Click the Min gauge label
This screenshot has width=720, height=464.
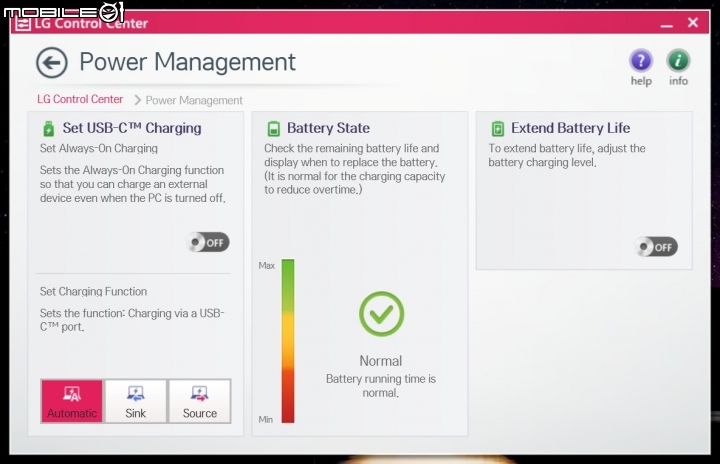[x=265, y=419]
